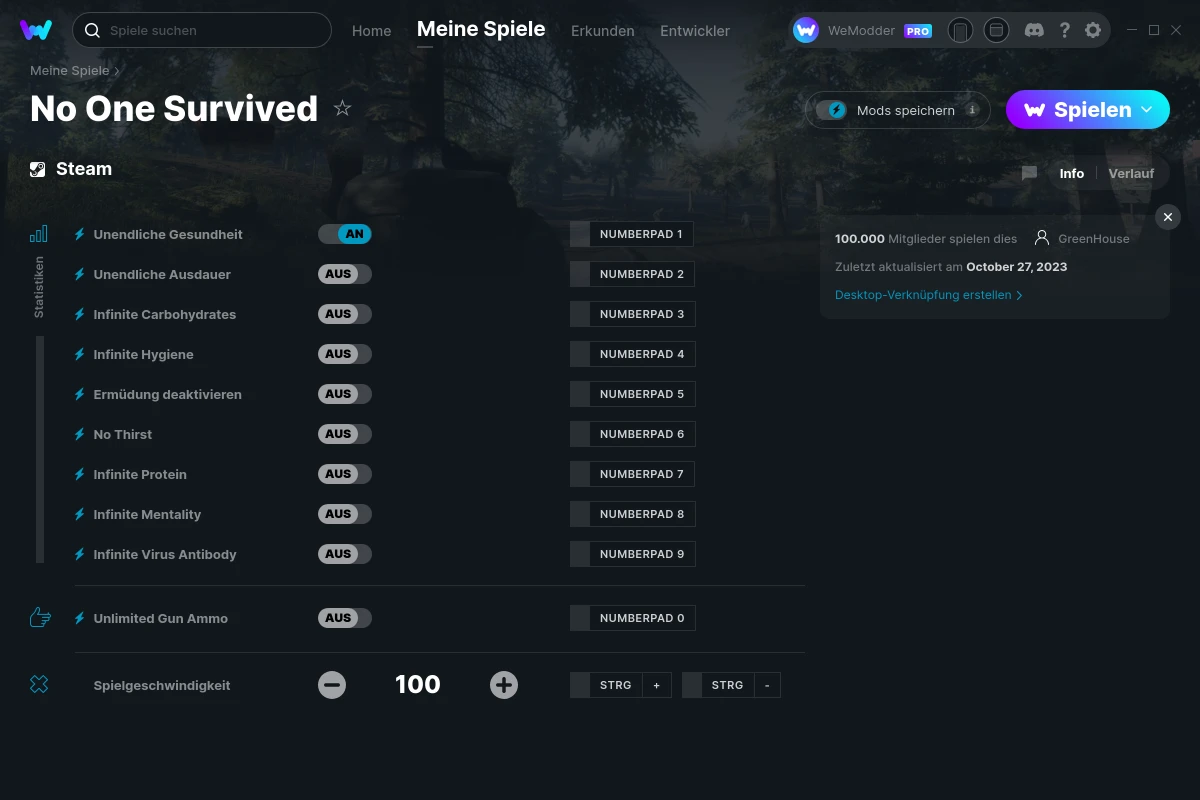Click the lightning icon beside Unlimited Gun Ammo
1200x800 pixels.
tap(80, 618)
